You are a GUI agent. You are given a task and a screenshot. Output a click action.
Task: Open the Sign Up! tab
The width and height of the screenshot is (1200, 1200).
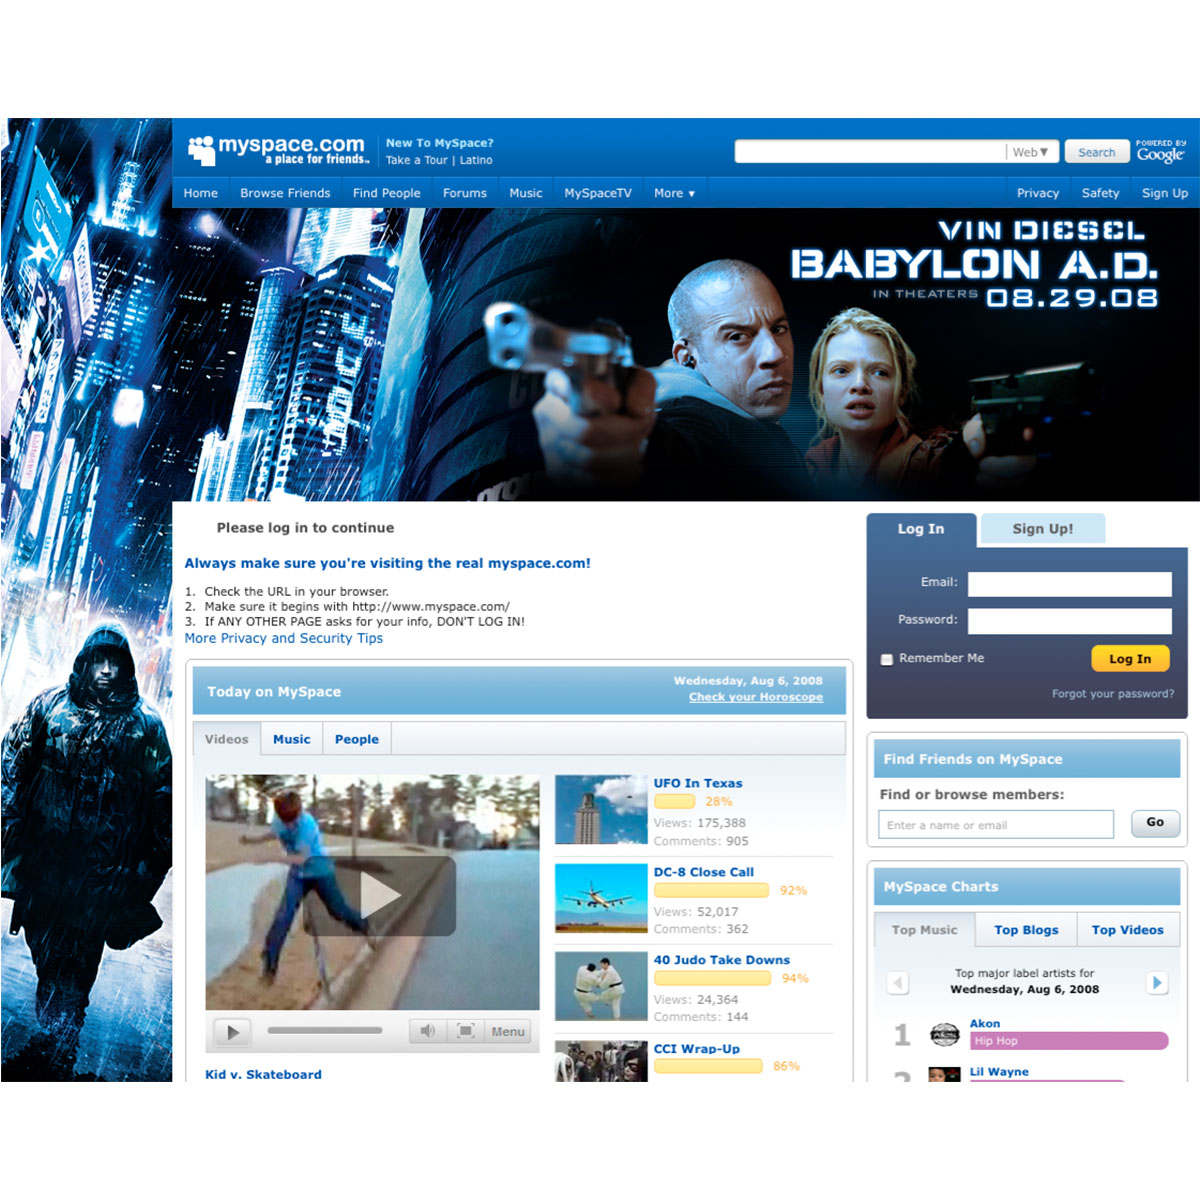click(1042, 529)
